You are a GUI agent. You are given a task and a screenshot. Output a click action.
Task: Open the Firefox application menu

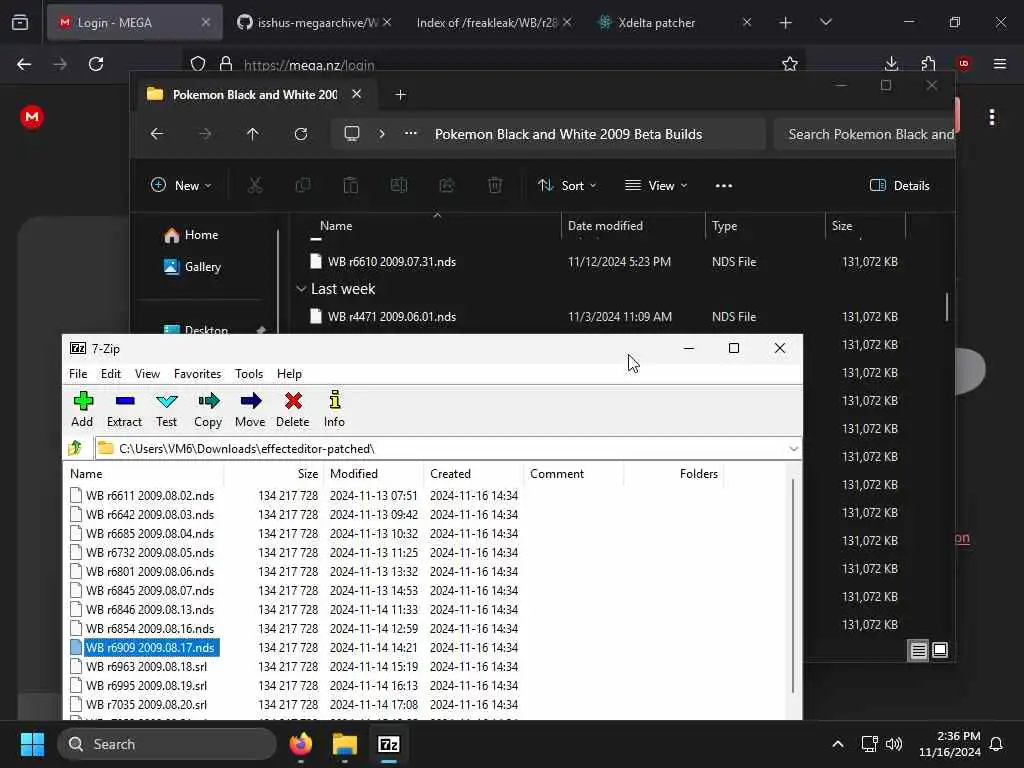pyautogui.click(x=999, y=64)
